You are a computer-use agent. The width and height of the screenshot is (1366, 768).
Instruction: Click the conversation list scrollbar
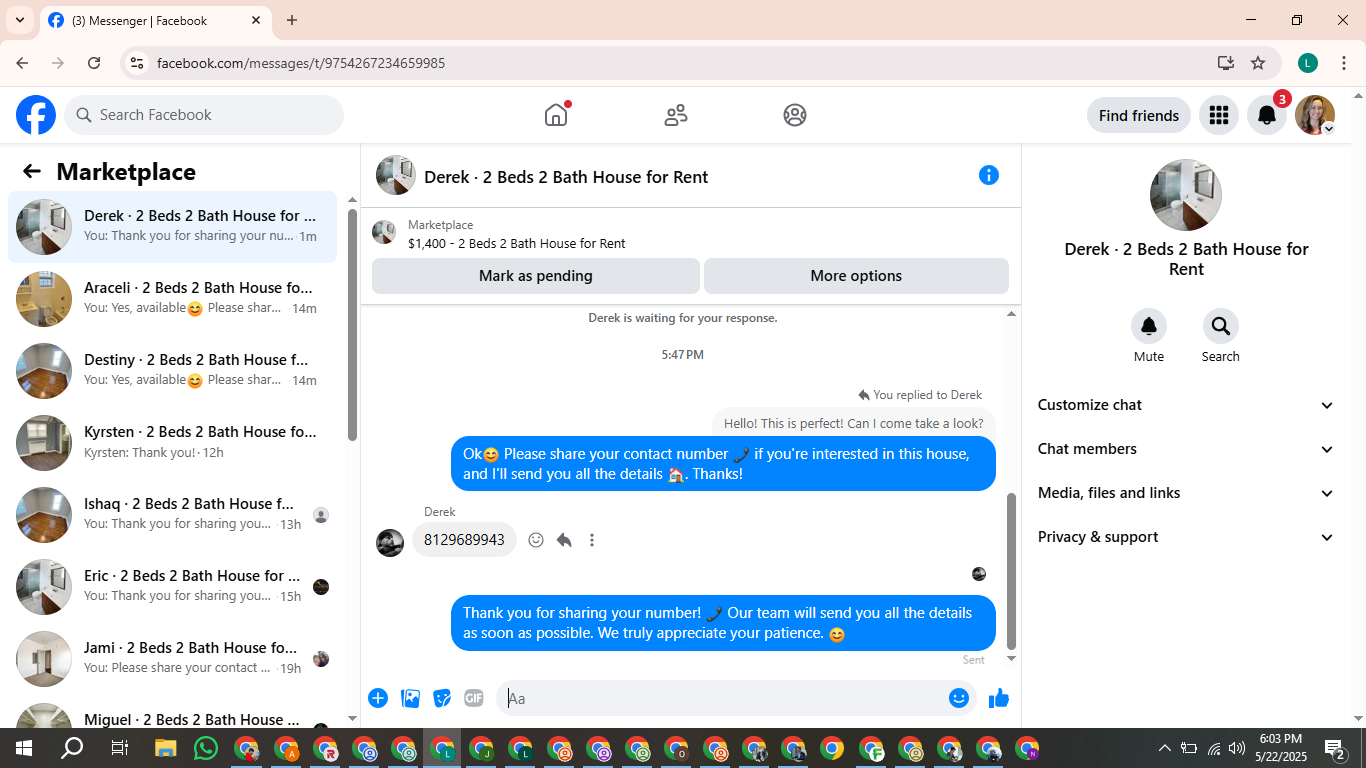(352, 323)
